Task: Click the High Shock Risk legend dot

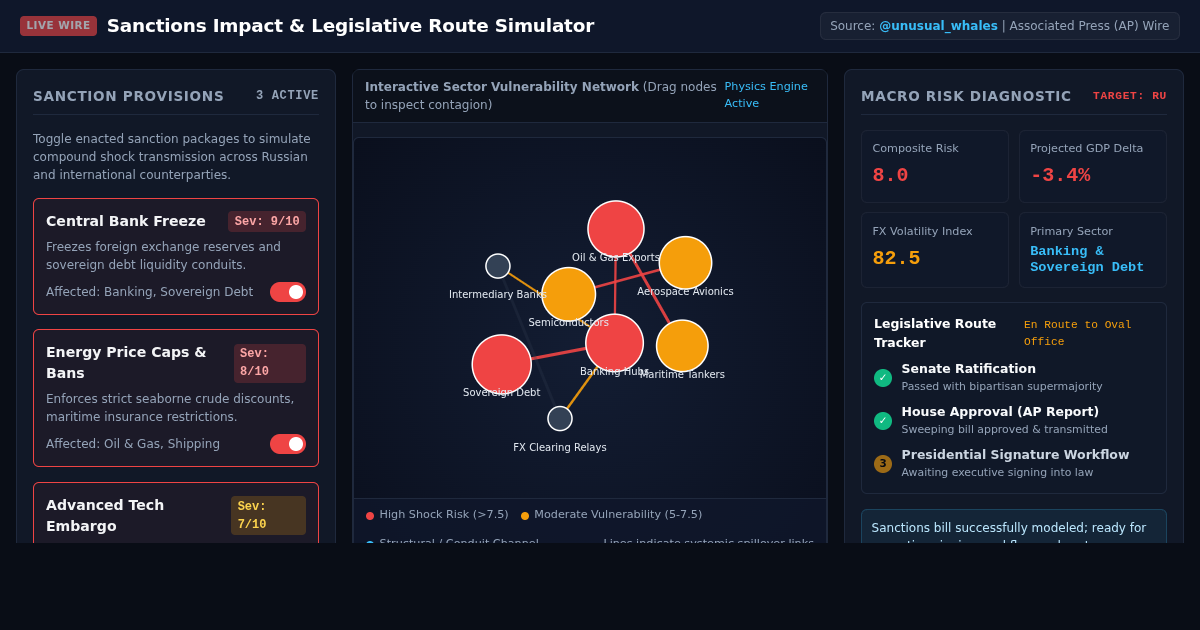Action: tap(370, 516)
